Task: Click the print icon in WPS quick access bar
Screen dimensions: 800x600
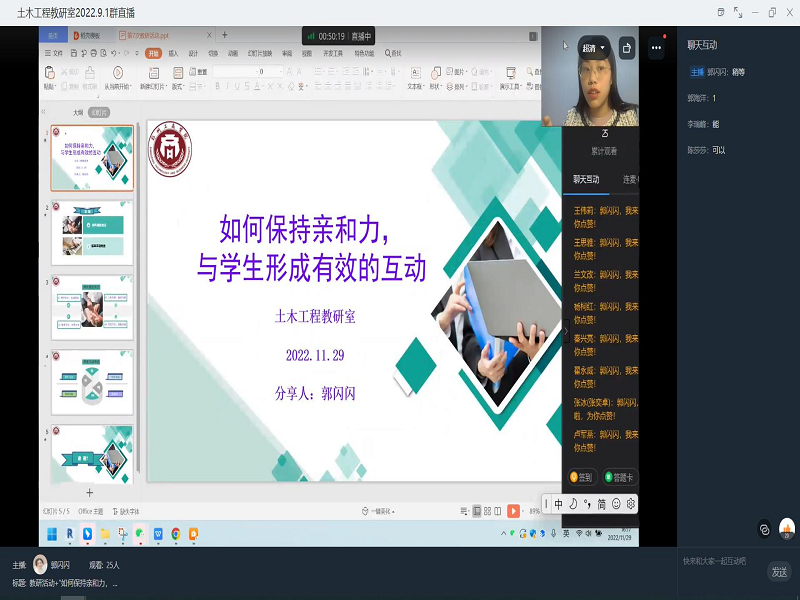Action: [x=93, y=53]
